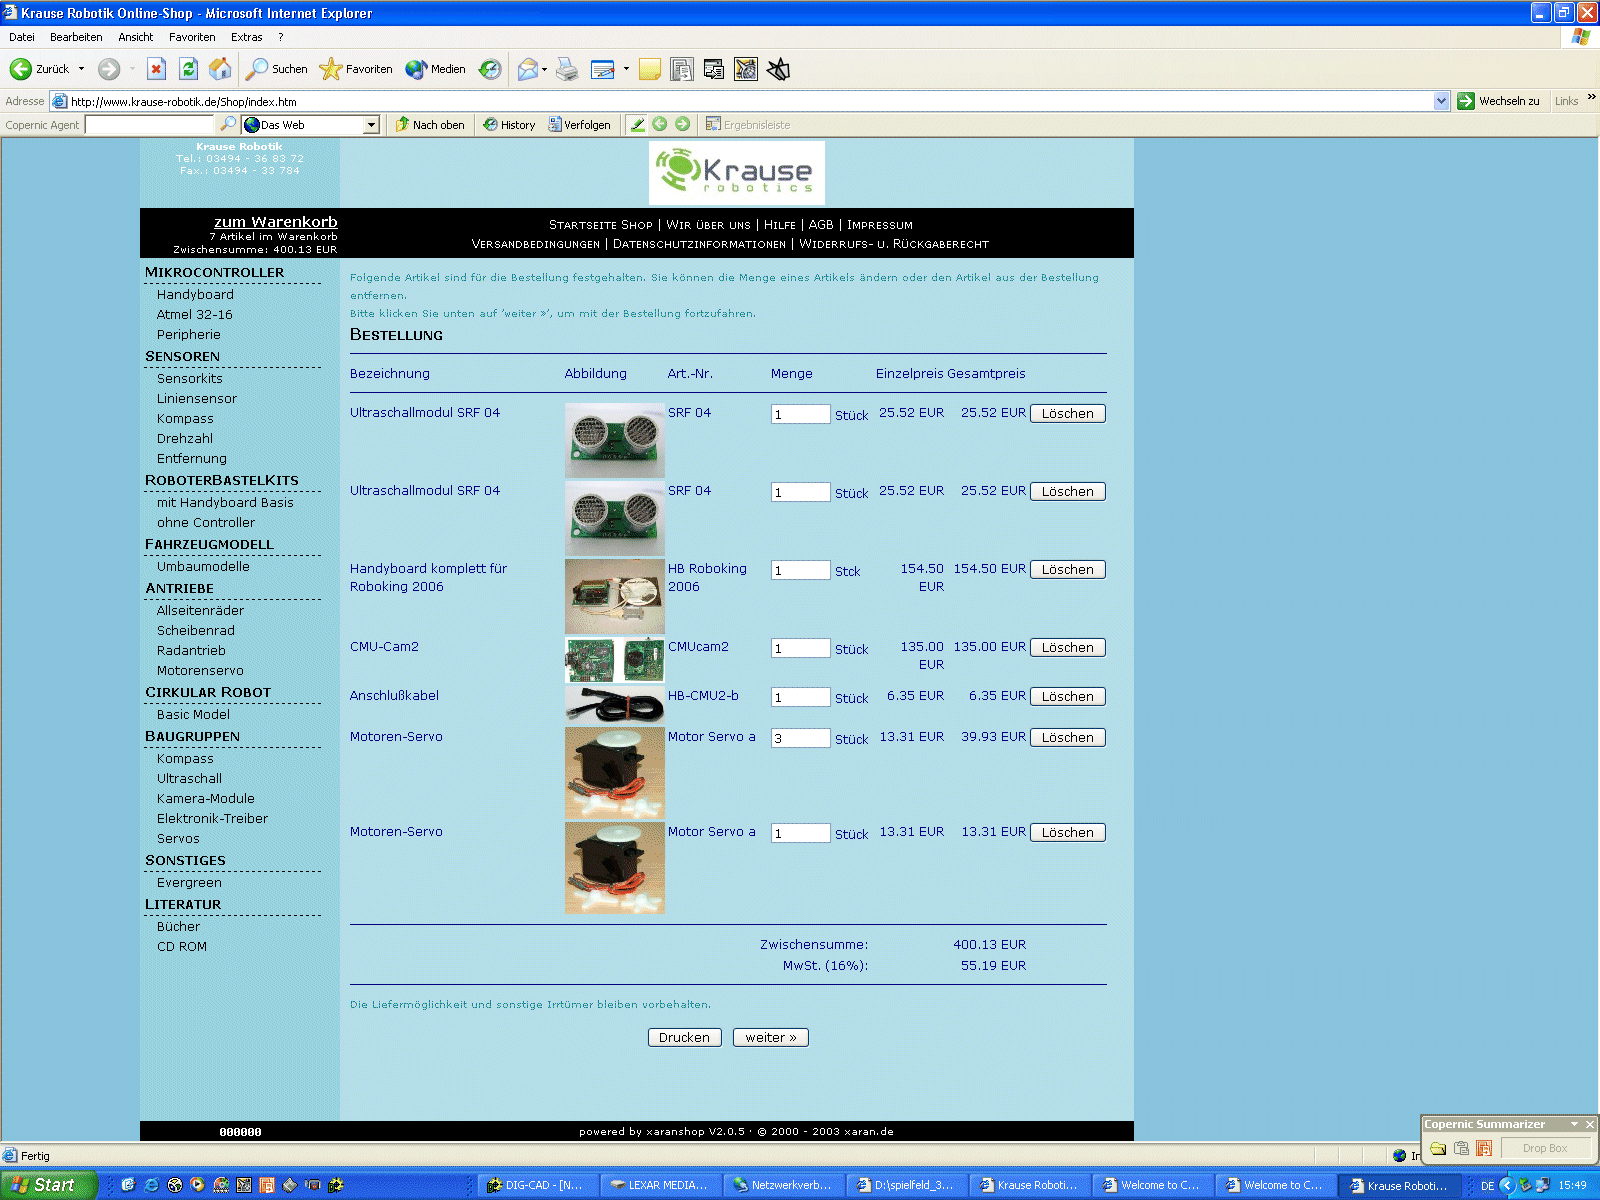1600x1200 pixels.
Task: Click the green Forward arrow button
Action: [109, 69]
